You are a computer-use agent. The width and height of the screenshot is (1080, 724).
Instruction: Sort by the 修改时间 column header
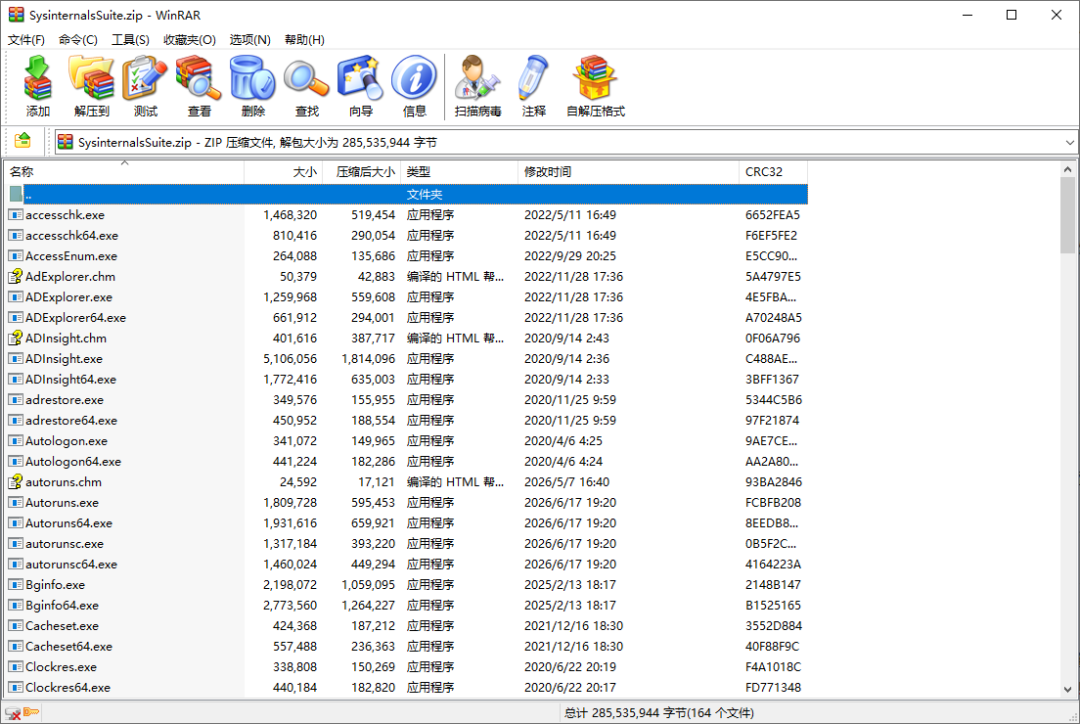pos(628,172)
